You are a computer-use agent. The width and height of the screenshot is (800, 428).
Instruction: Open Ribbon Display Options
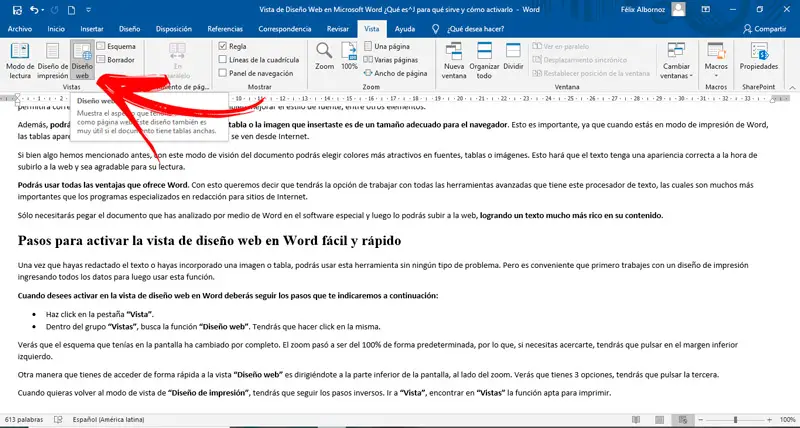706,9
